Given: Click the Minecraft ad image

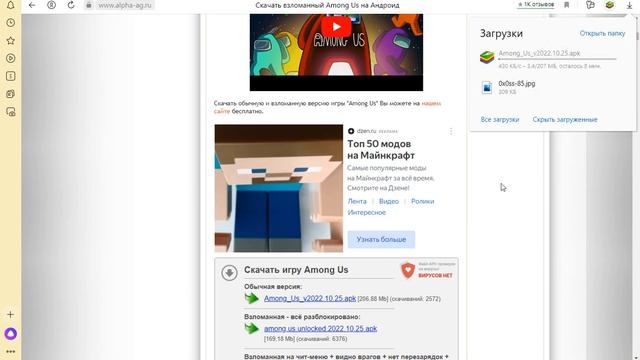Looking at the screenshot, I should tap(279, 188).
